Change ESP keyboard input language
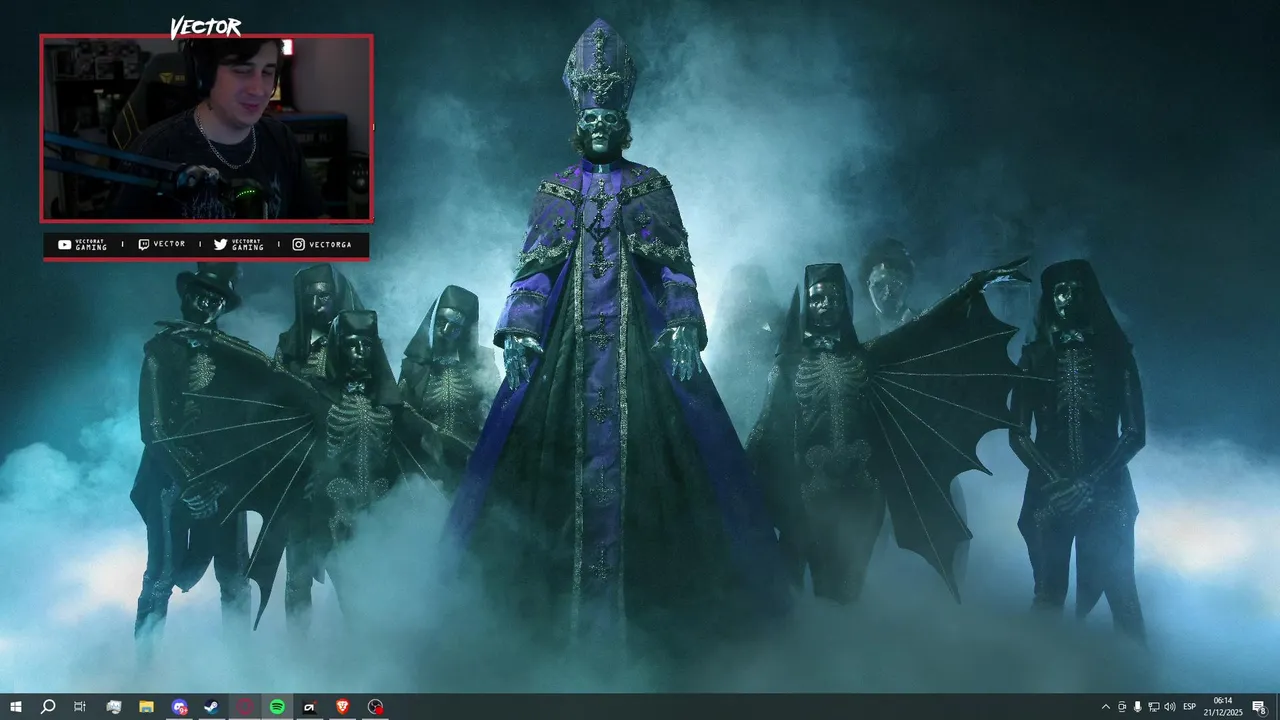Screen dimensions: 1280x720 coord(1190,707)
